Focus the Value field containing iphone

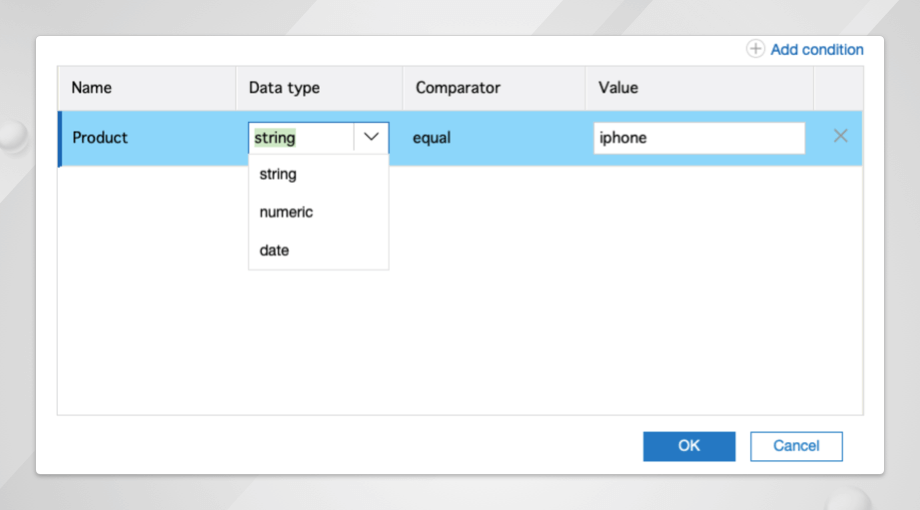(698, 138)
